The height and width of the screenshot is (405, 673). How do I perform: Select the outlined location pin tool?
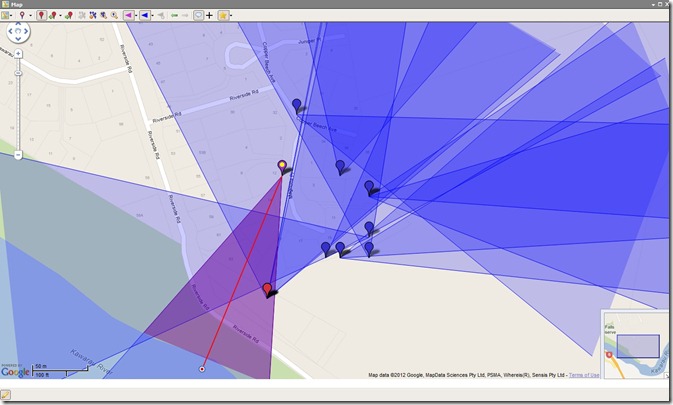tap(22, 15)
